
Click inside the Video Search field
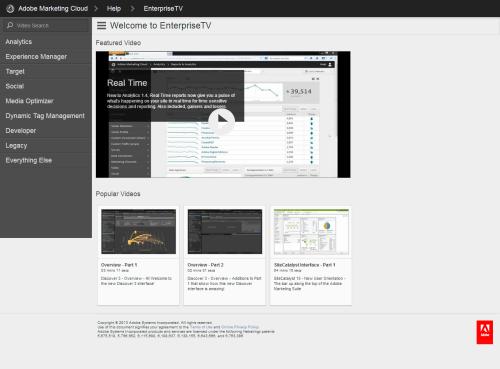[x=46, y=25]
